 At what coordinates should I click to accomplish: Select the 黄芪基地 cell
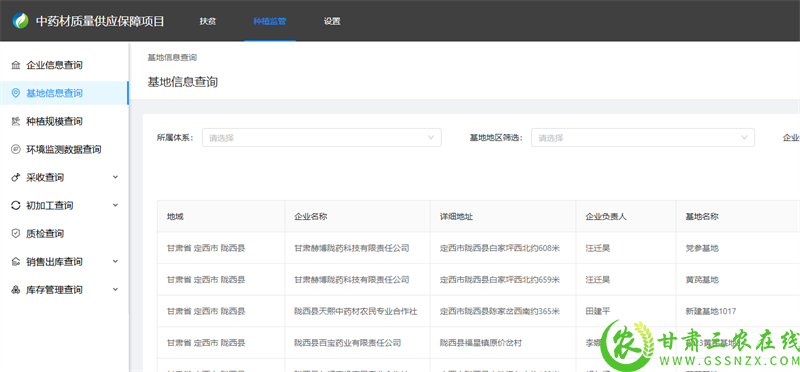[x=702, y=280]
